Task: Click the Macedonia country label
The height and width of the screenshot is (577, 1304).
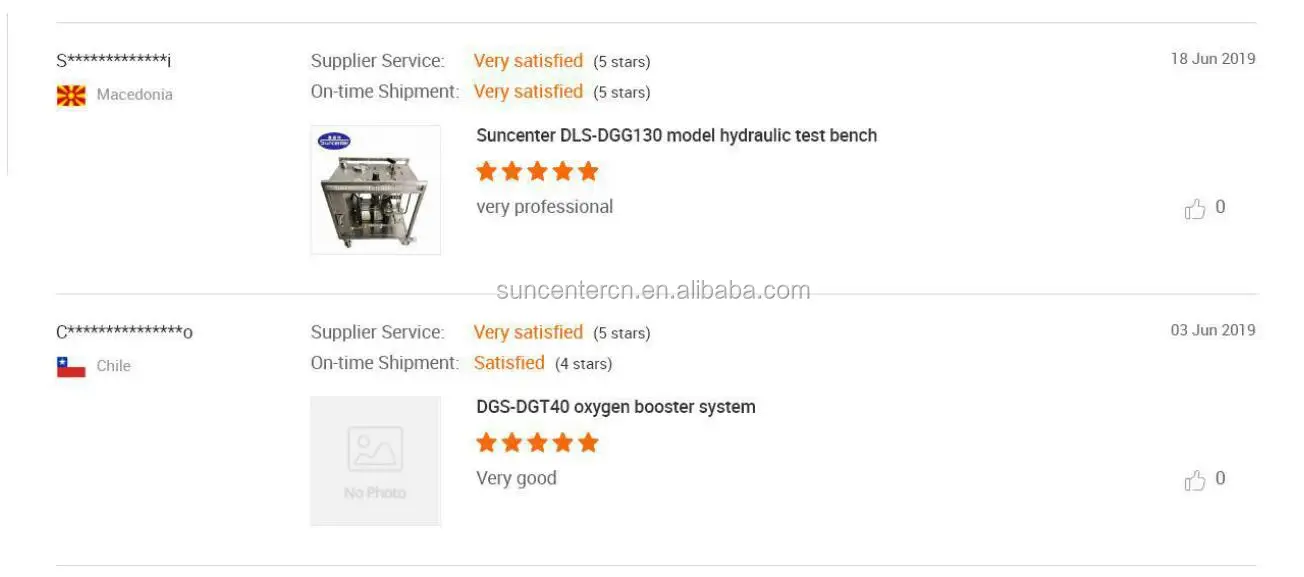Action: coord(134,95)
